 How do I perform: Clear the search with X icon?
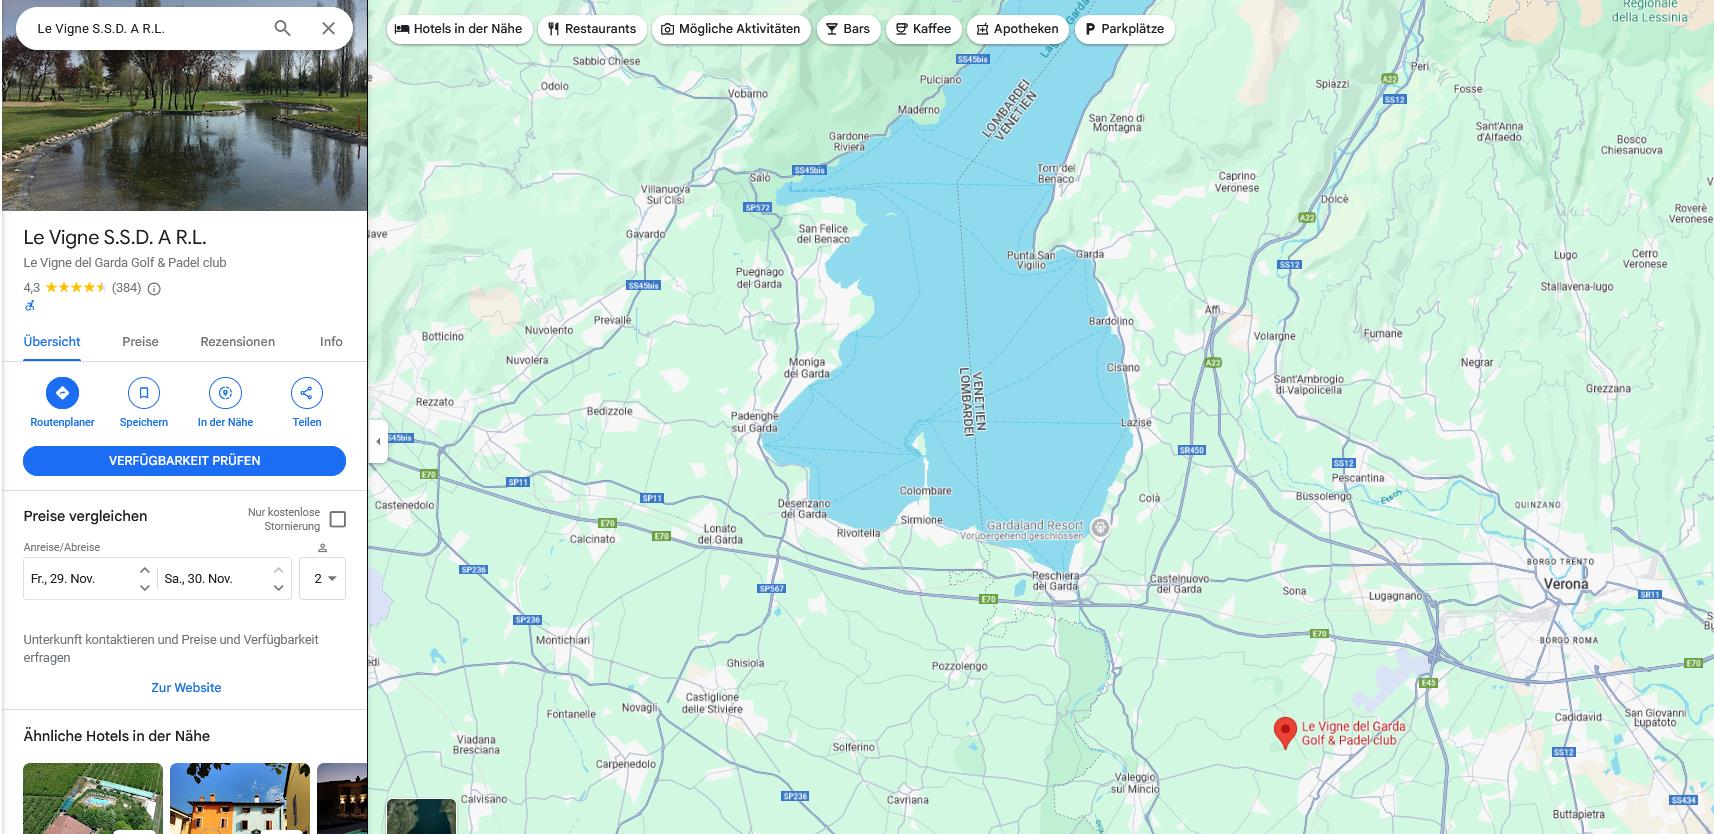tap(328, 28)
